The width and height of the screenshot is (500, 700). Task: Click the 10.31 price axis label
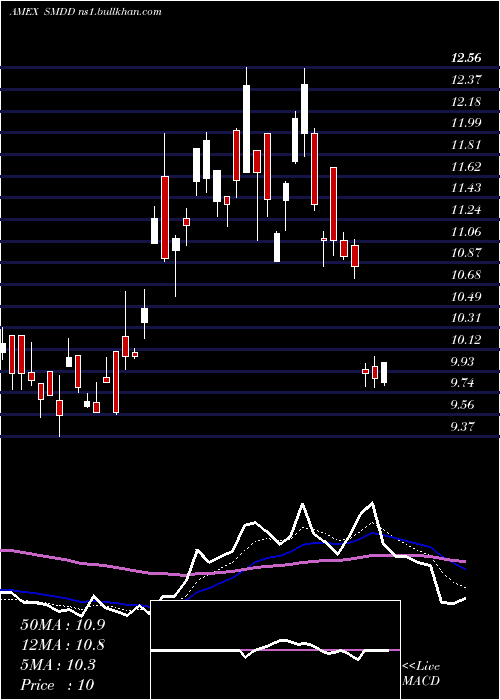[466, 318]
